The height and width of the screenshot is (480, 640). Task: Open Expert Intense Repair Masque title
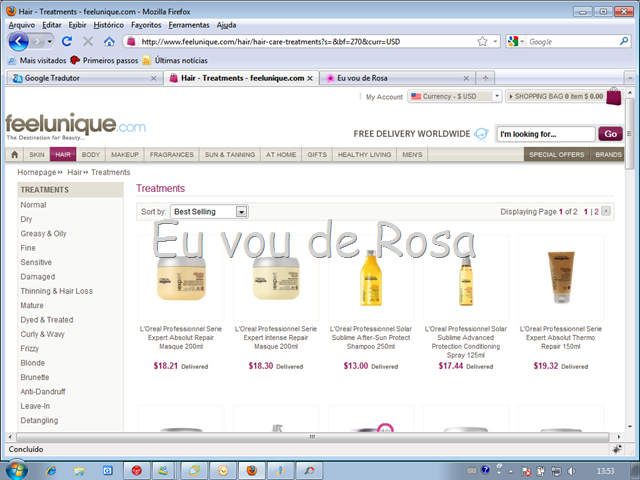[x=276, y=338]
